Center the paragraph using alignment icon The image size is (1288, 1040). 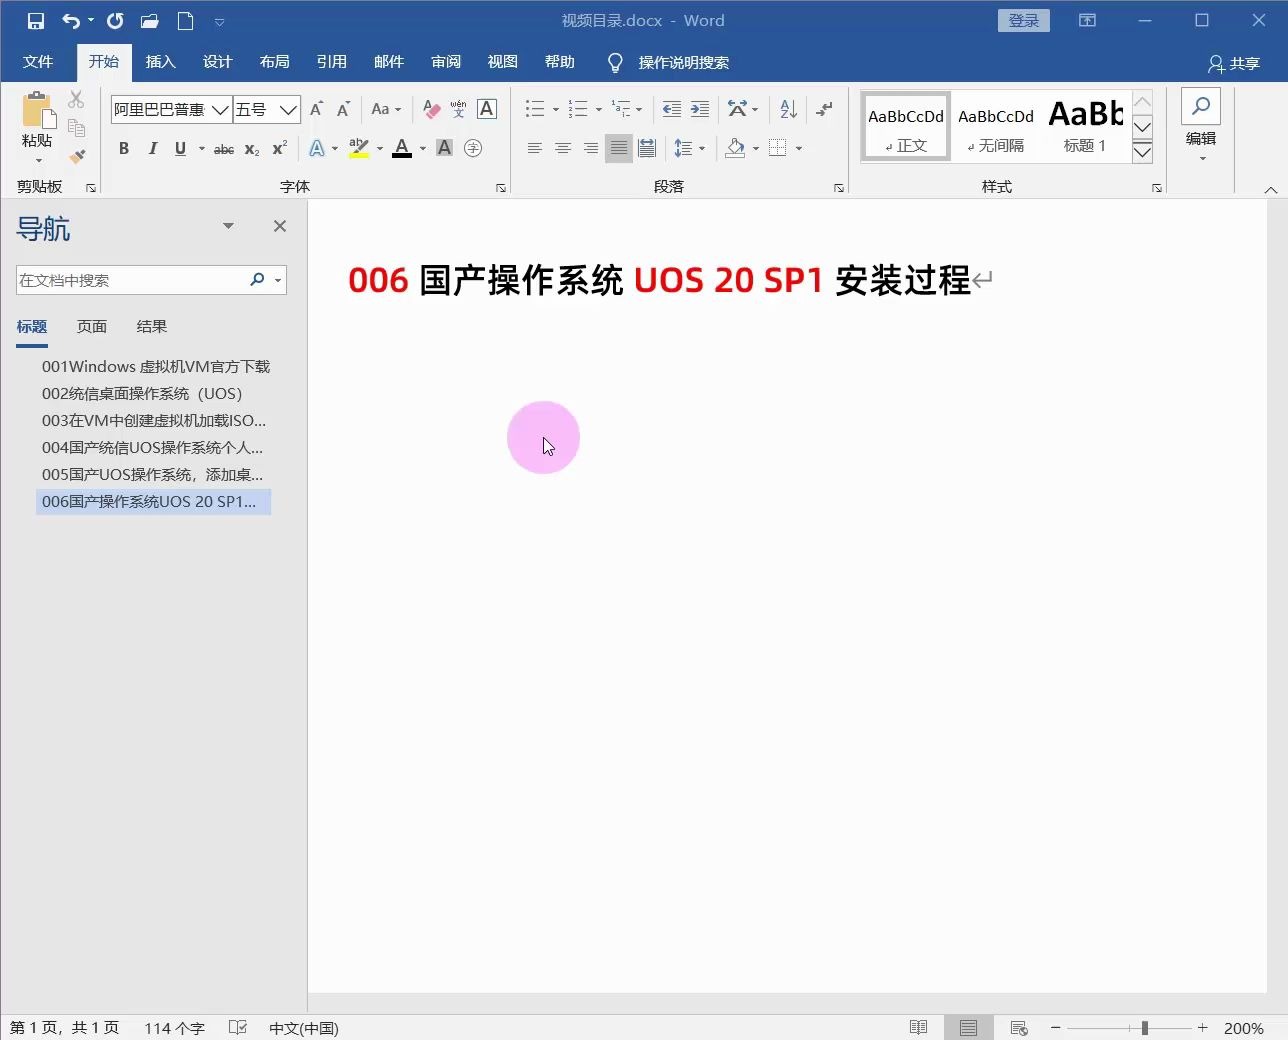(x=563, y=148)
